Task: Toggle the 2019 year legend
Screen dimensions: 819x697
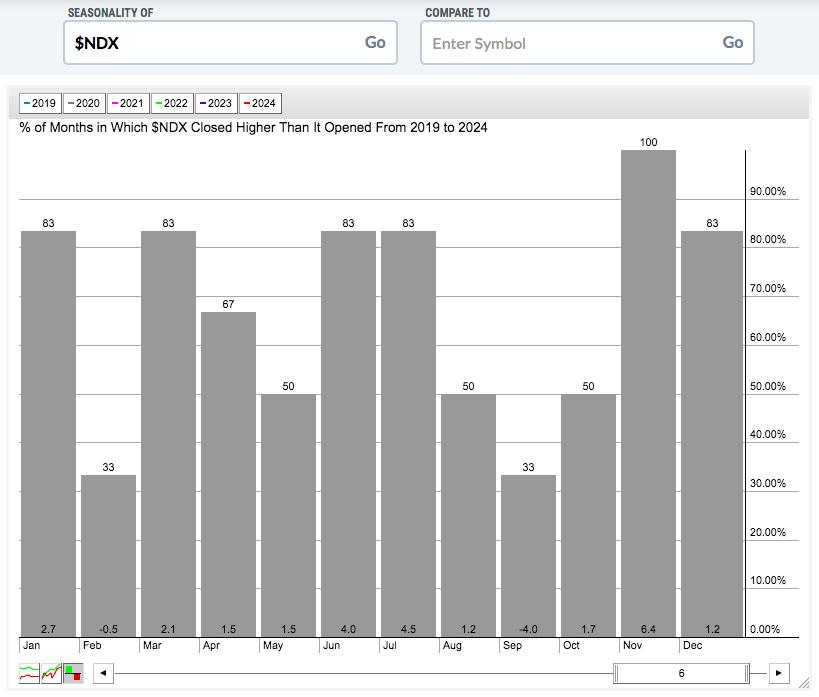Action: (40, 103)
